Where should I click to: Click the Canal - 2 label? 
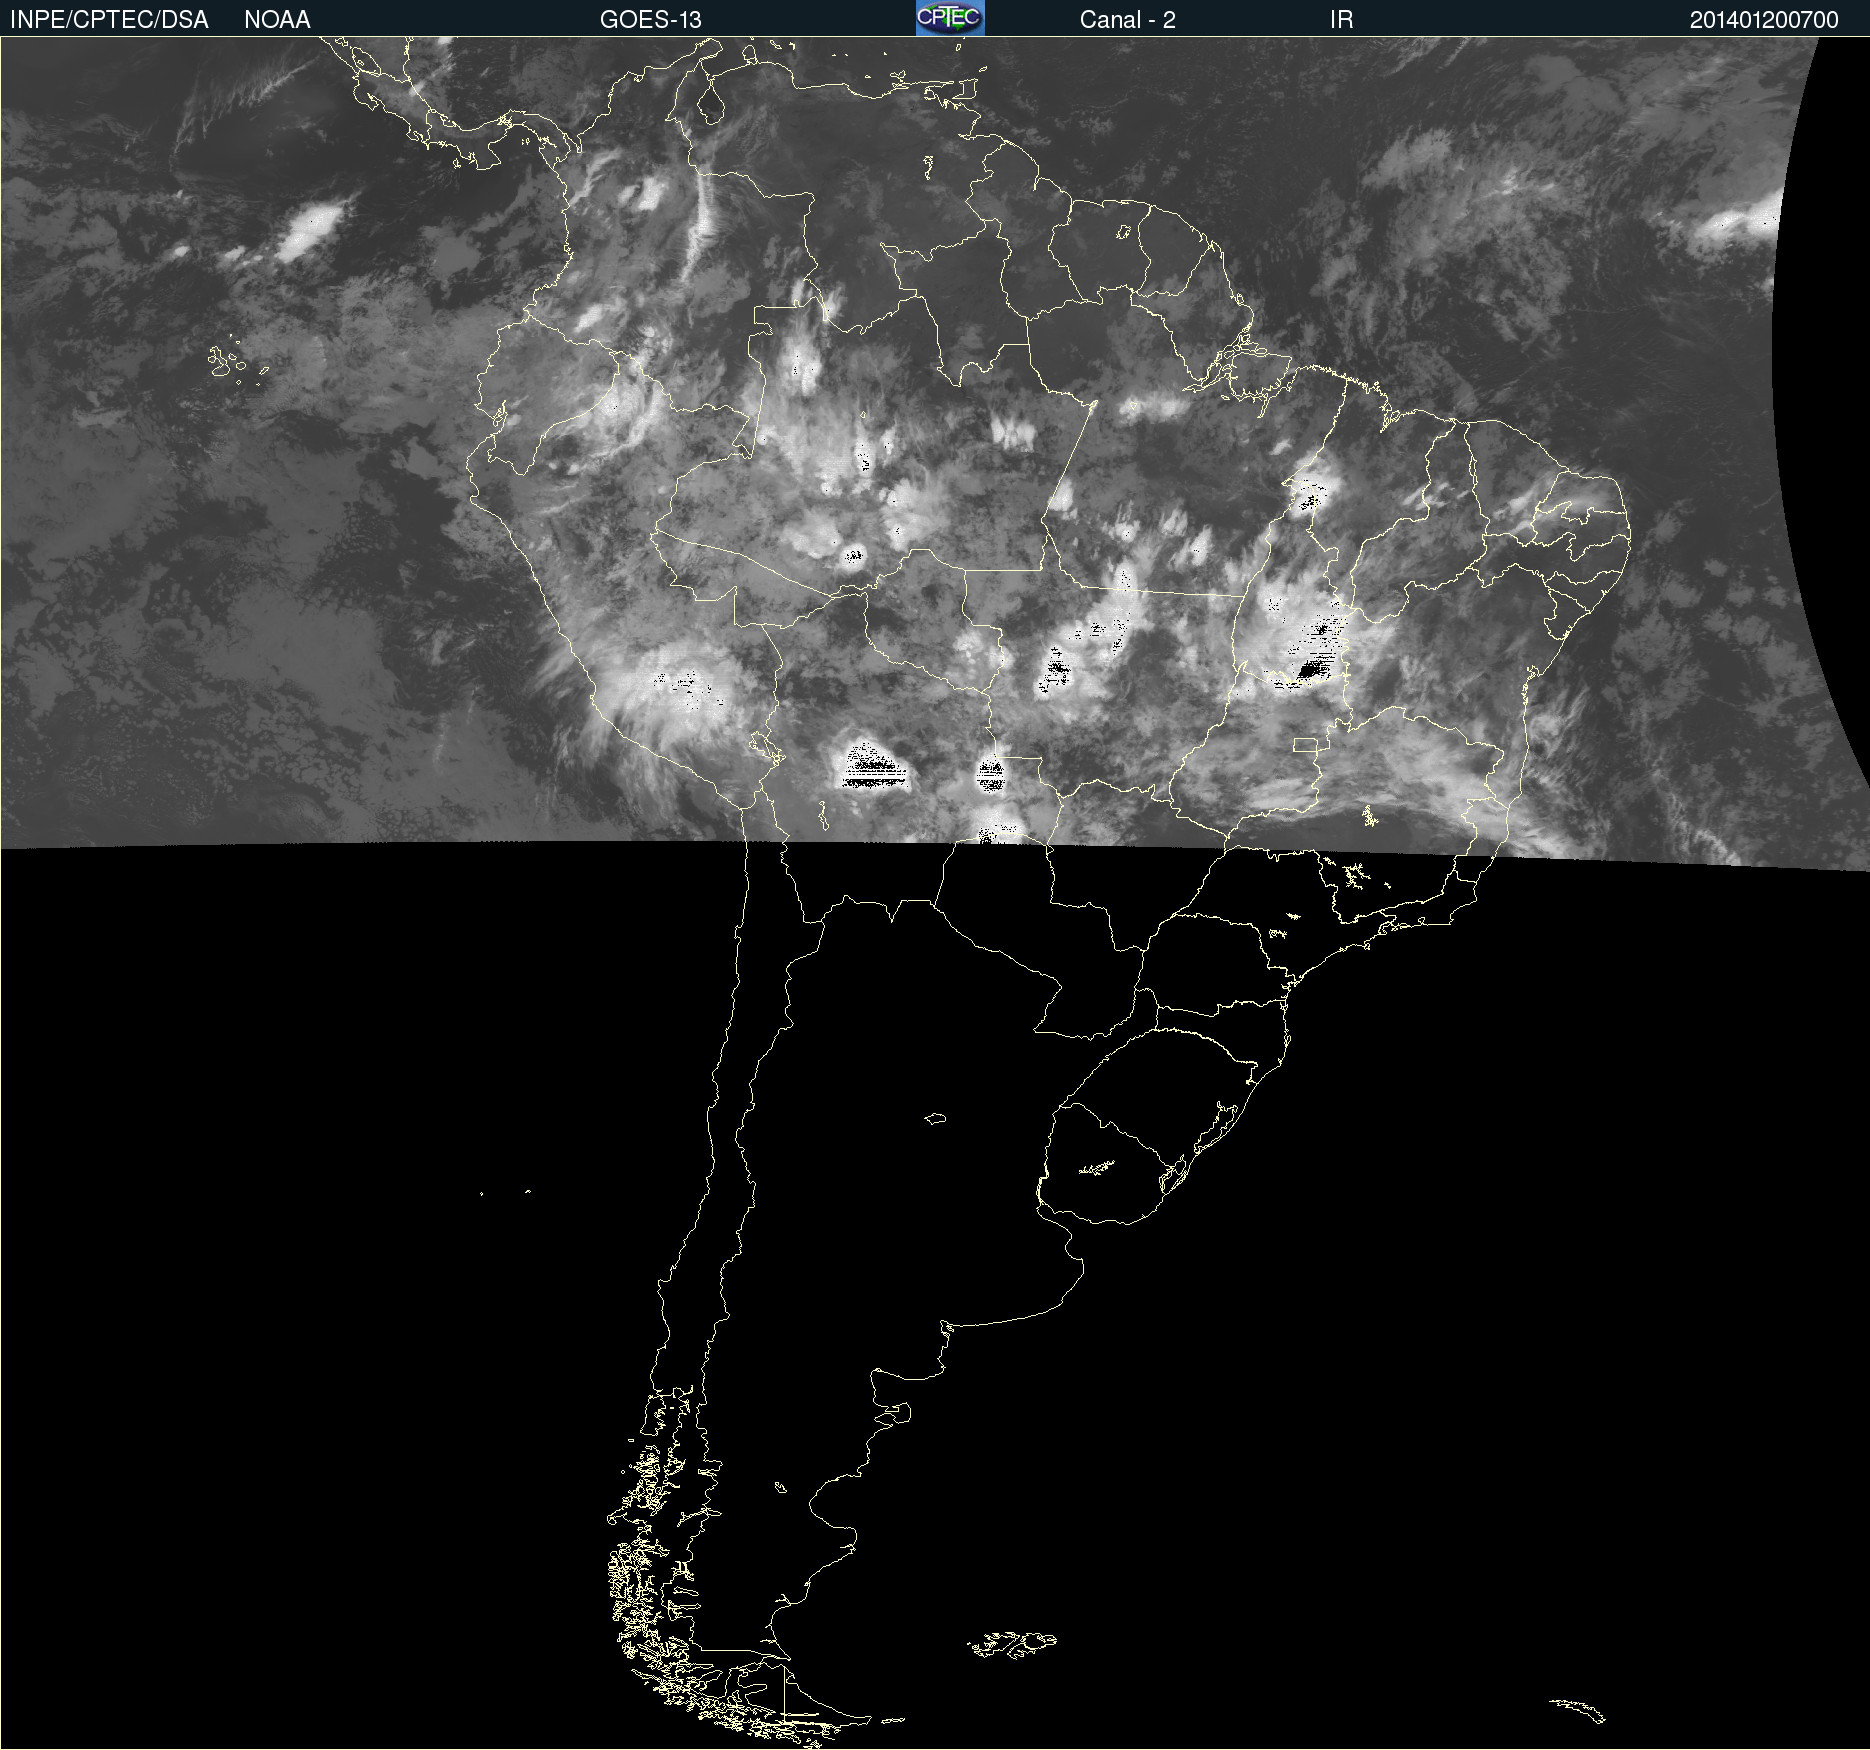(x=1127, y=20)
